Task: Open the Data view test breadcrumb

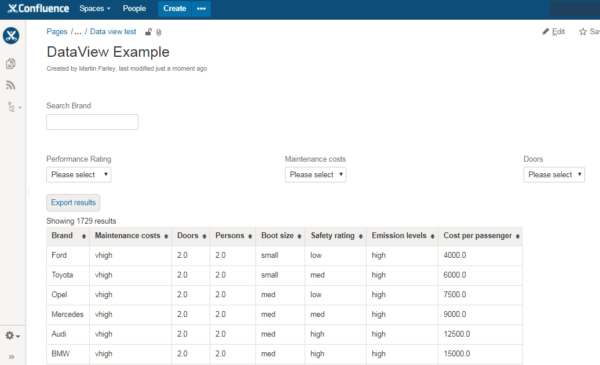Action: tap(113, 32)
